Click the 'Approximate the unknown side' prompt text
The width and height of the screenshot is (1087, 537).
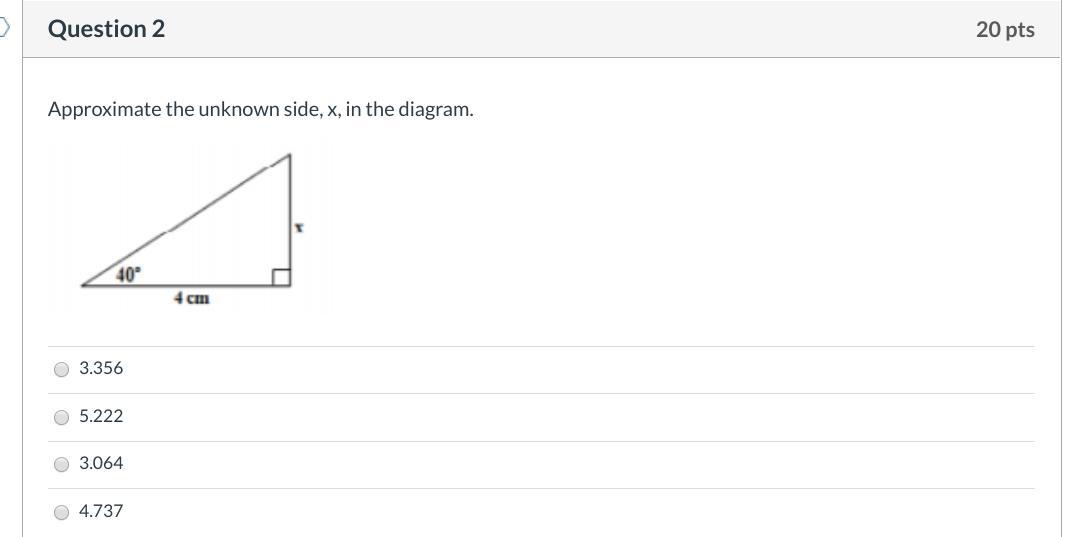click(x=260, y=109)
